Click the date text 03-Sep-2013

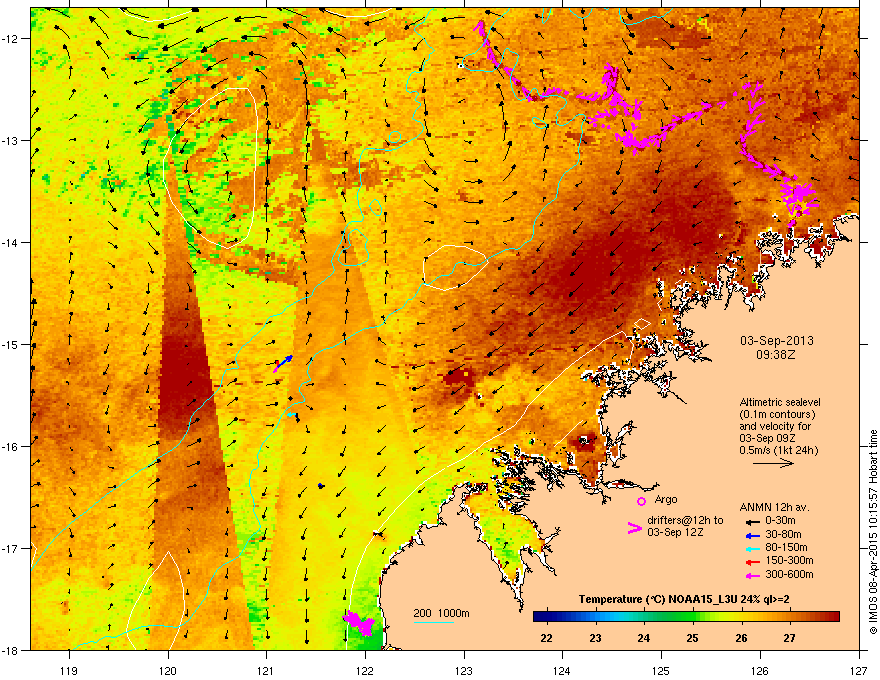(x=777, y=341)
